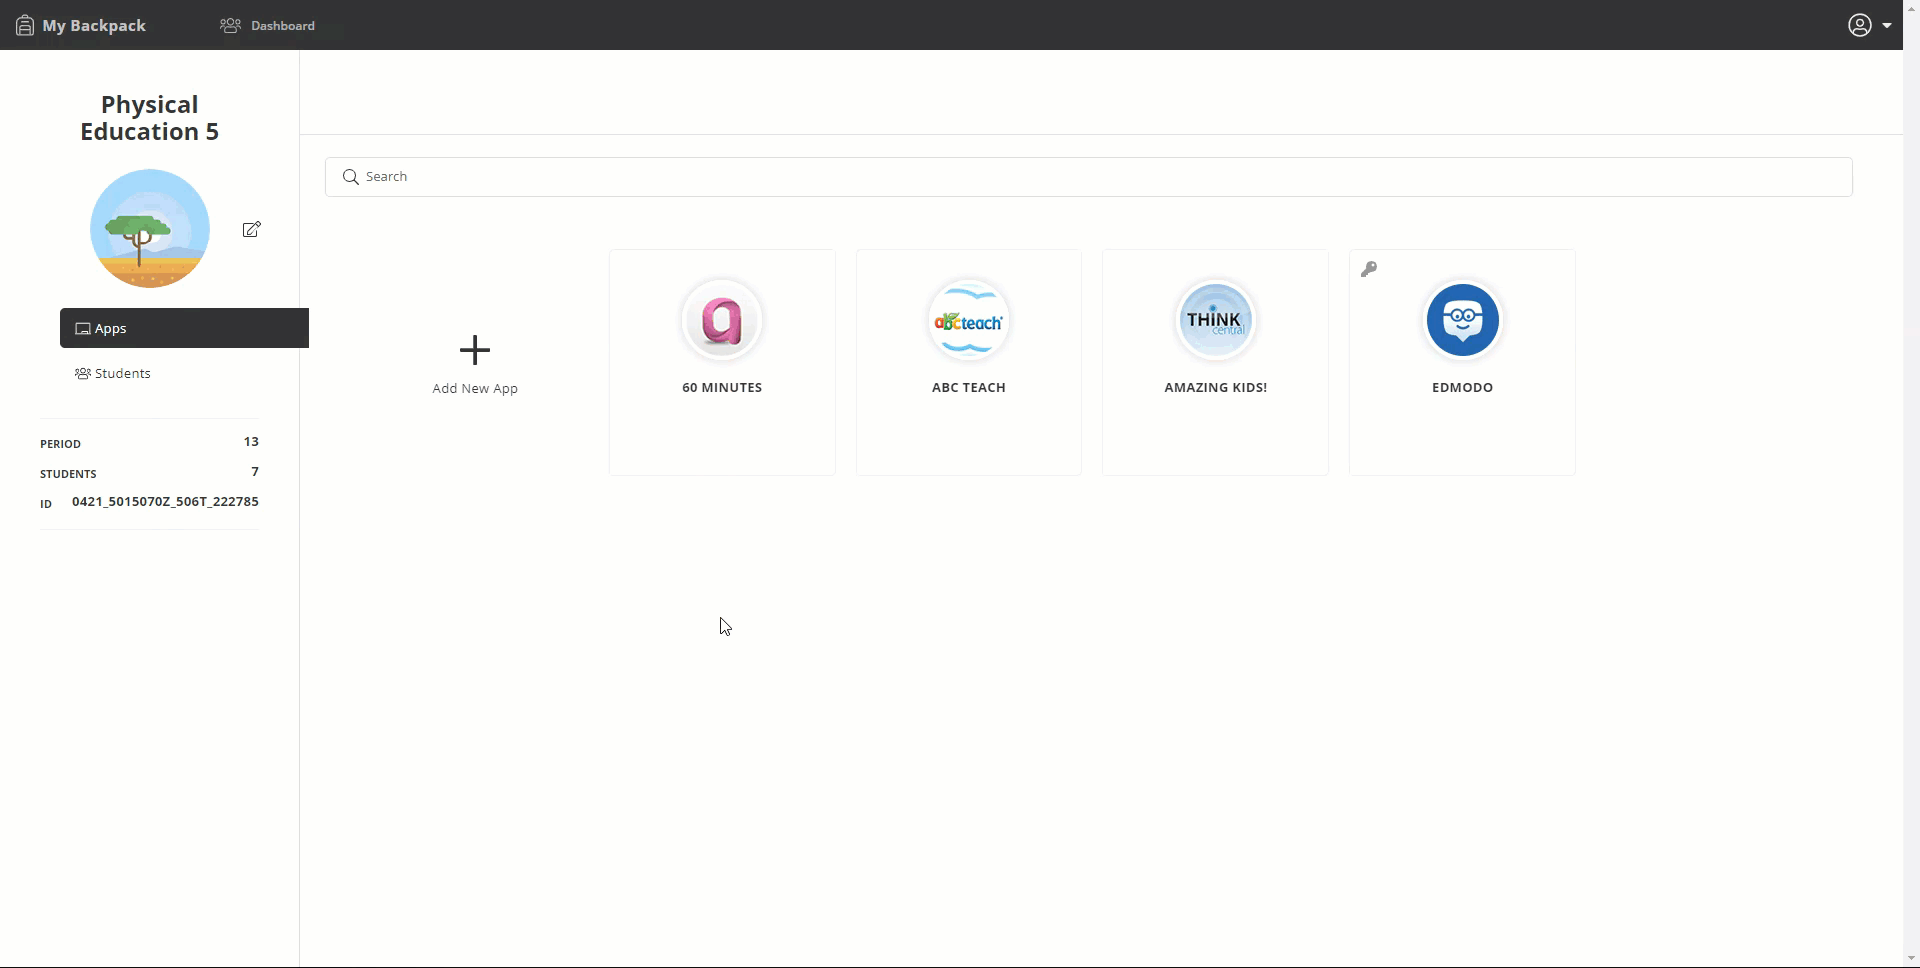This screenshot has width=1920, height=968.
Task: Focus the Search apps input field
Action: [x=1100, y=177]
